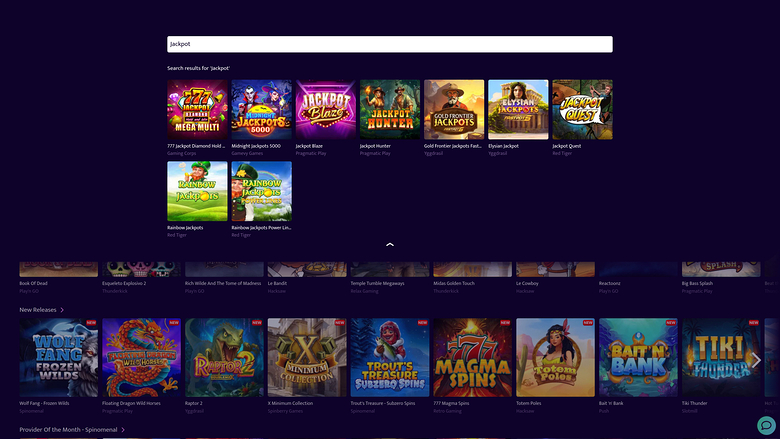Image resolution: width=780 pixels, height=439 pixels.
Task: Click the Tiki Thunder title text
Action: (x=694, y=403)
